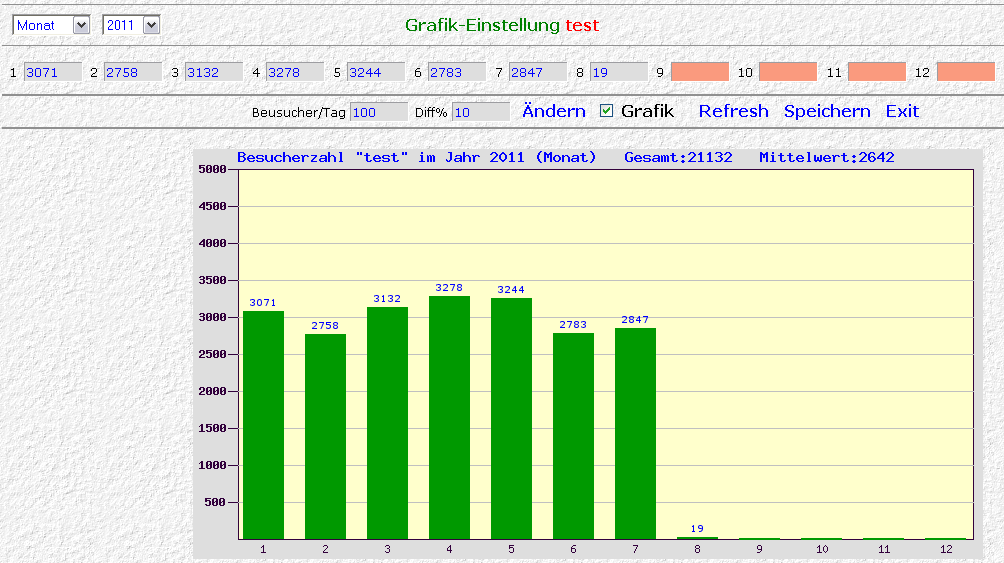Click the x-axis label 12

[x=946, y=549]
